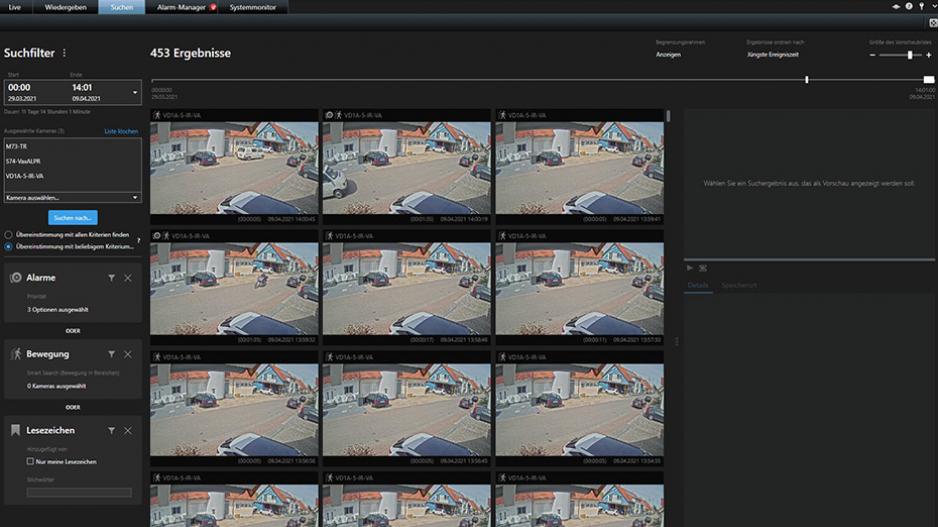Open the Alarme '3 Optionen ausgewählt' selector
This screenshot has height=527, width=938.
57,310
